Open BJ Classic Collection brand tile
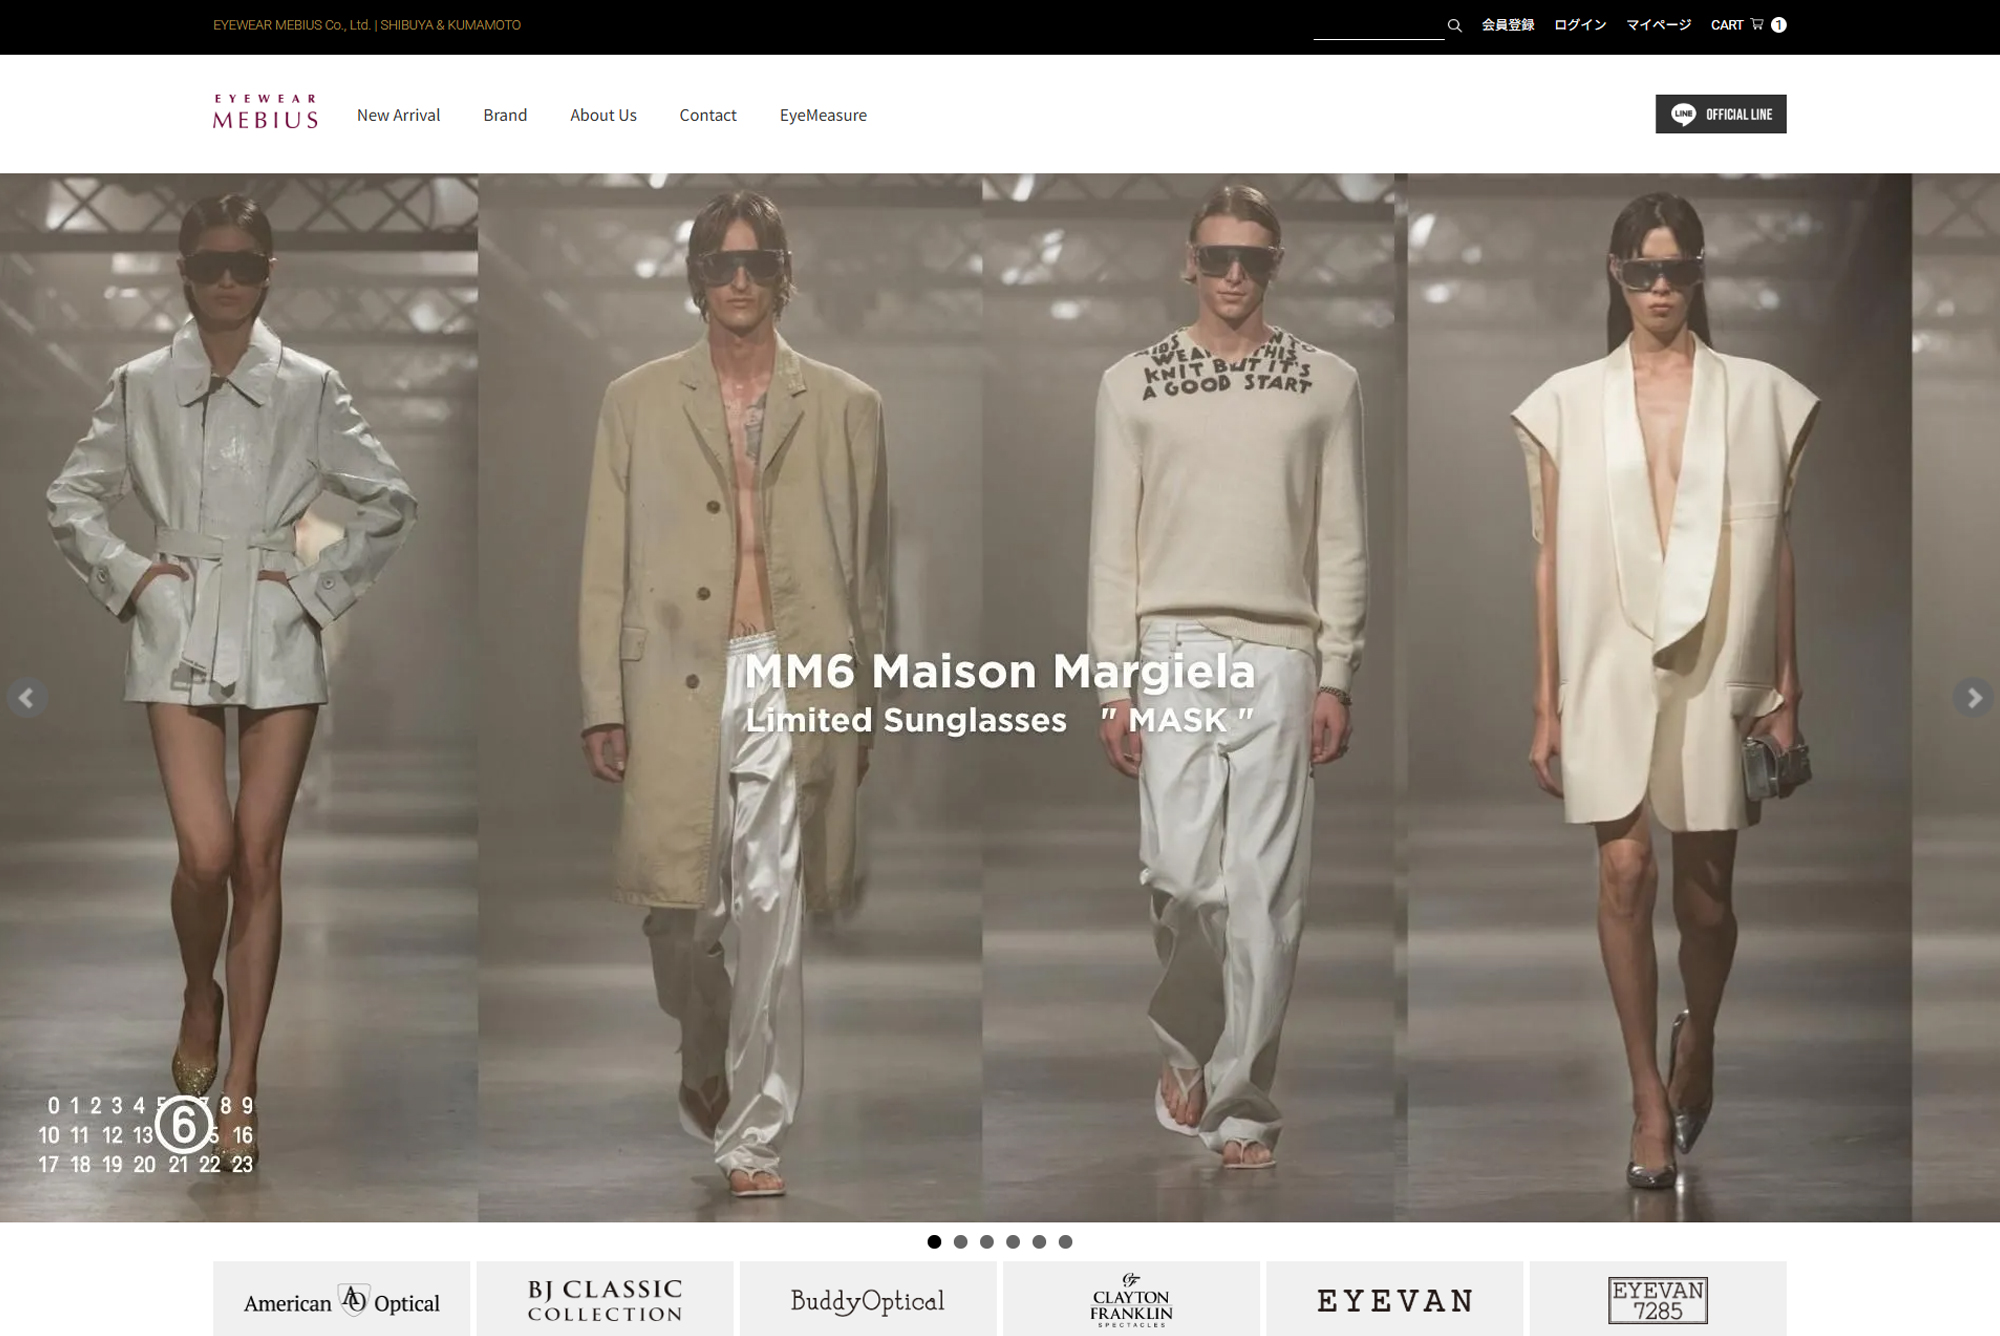This screenshot has width=2000, height=1336. 605,1300
